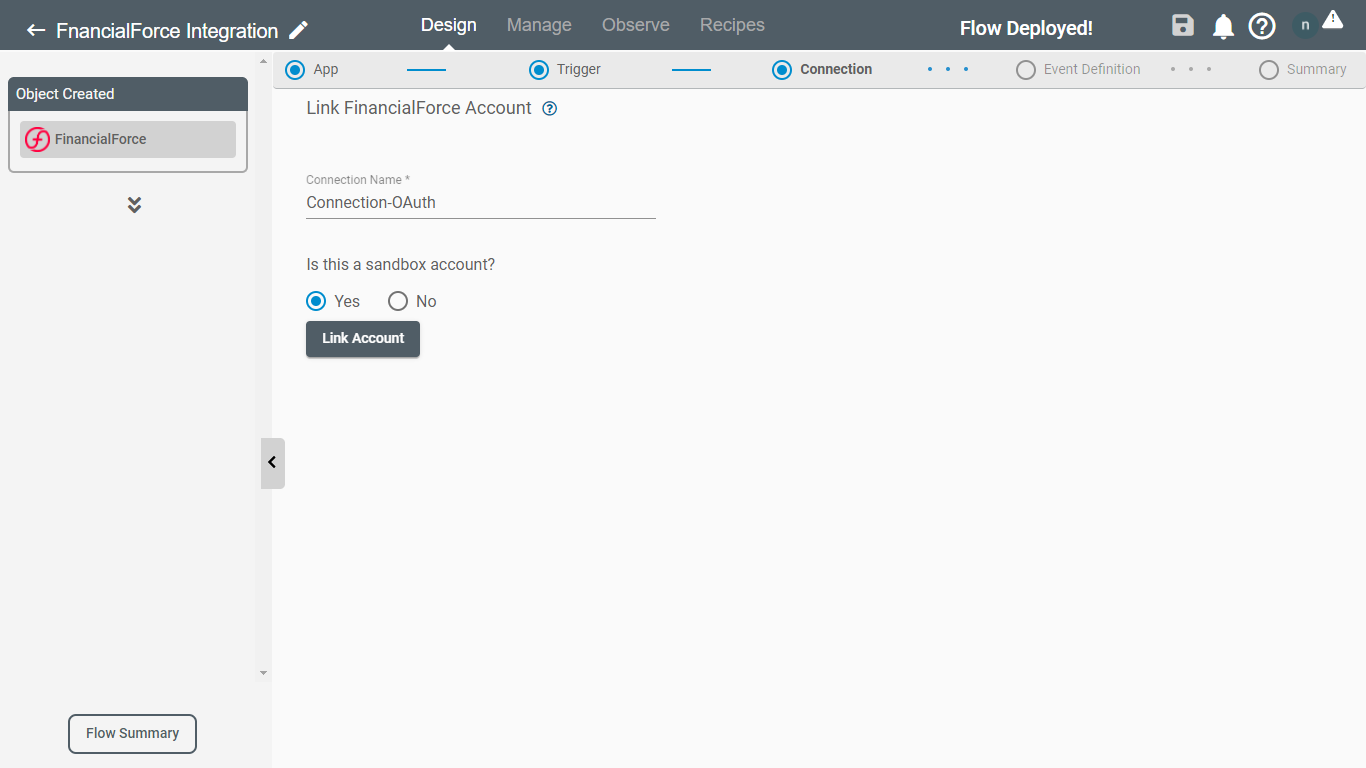This screenshot has width=1366, height=768.
Task: Go back using the left arrow icon
Action: coord(36,30)
